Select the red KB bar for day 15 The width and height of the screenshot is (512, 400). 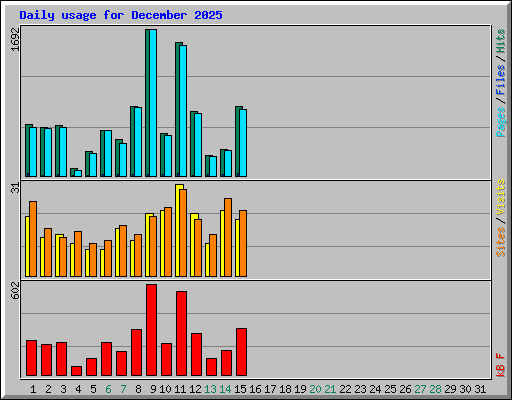(x=241, y=352)
